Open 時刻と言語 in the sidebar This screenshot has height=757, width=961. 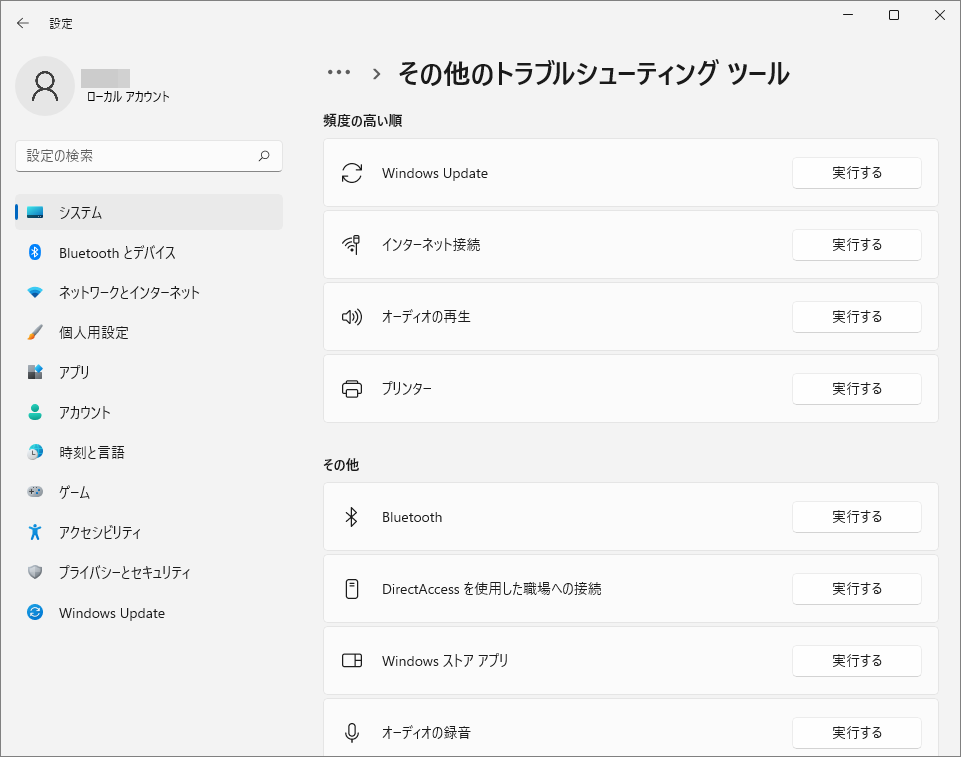click(91, 453)
